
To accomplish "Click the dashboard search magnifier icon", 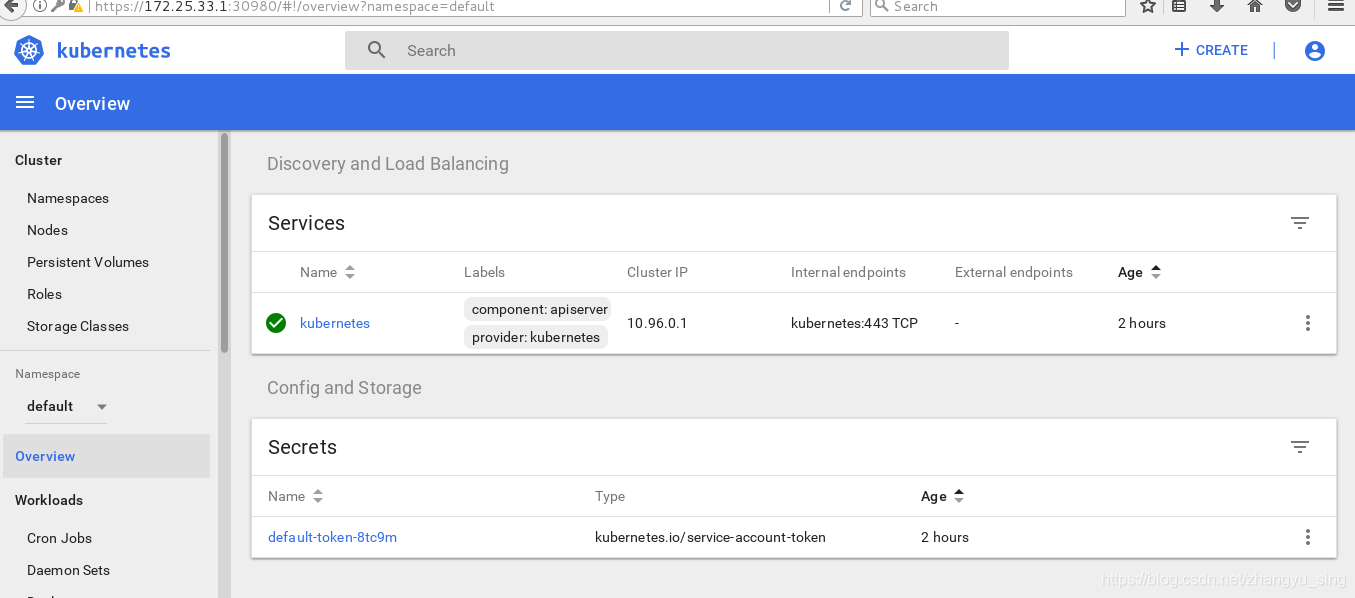I will (x=377, y=50).
